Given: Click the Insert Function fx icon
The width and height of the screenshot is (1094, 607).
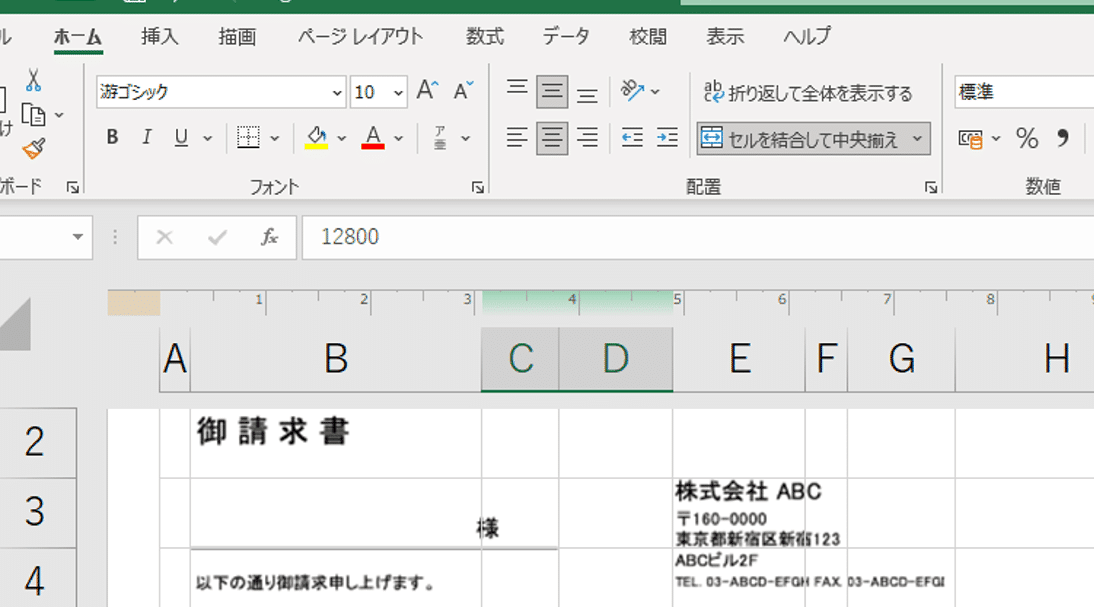Looking at the screenshot, I should pyautogui.click(x=269, y=237).
